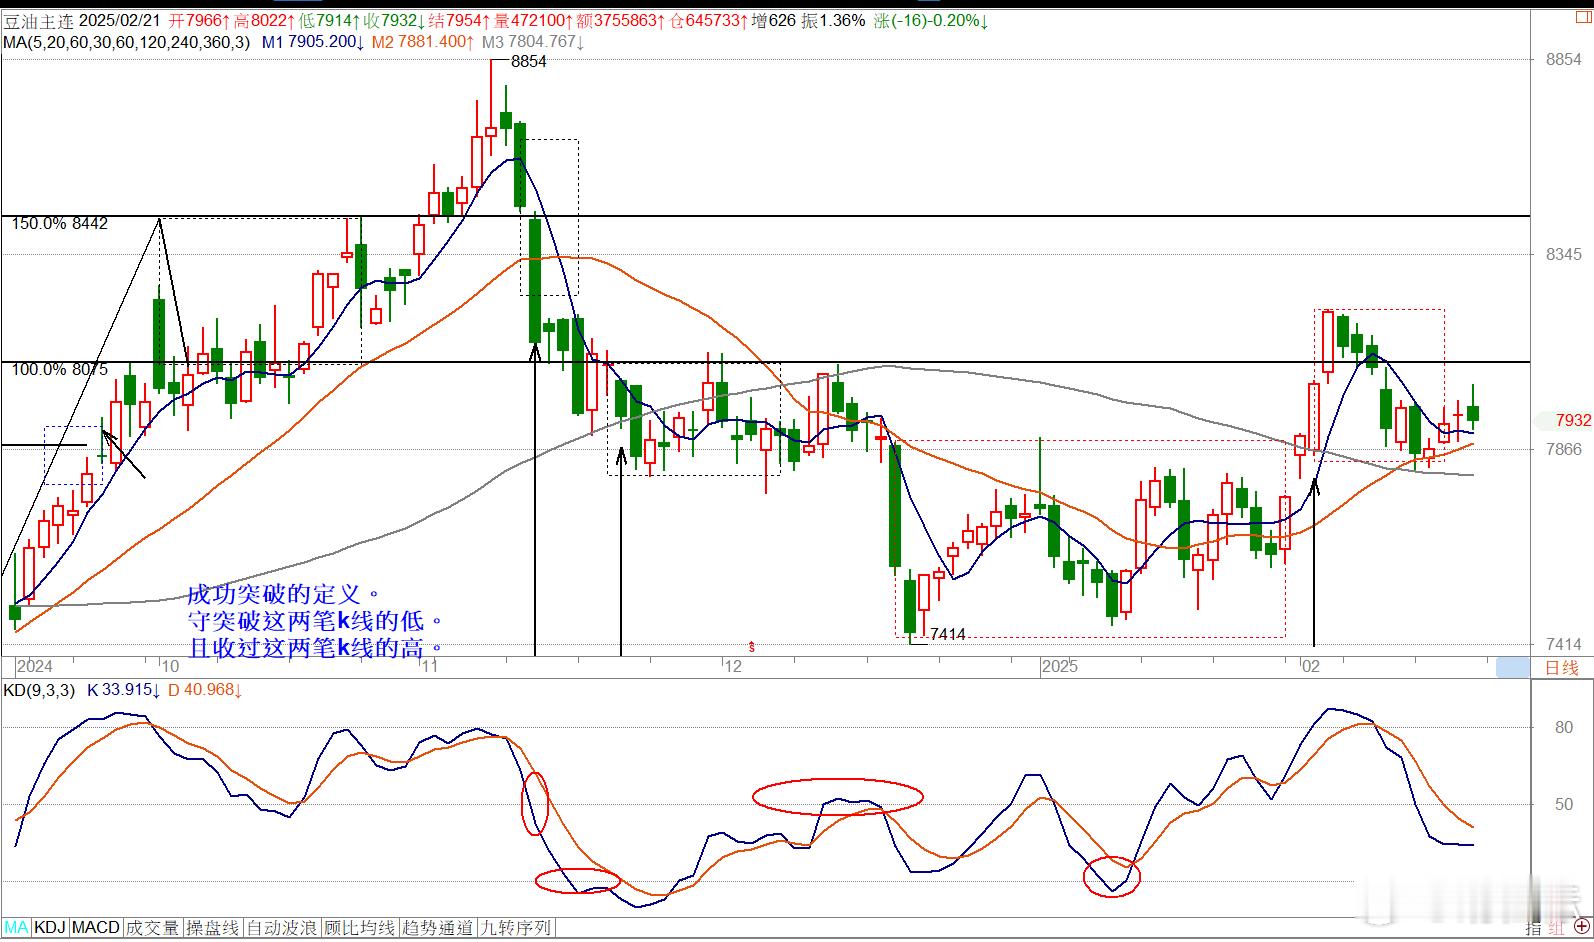Click the light blue scrollbar thumb beside 日线
The image size is (1594, 942).
pos(1512,667)
